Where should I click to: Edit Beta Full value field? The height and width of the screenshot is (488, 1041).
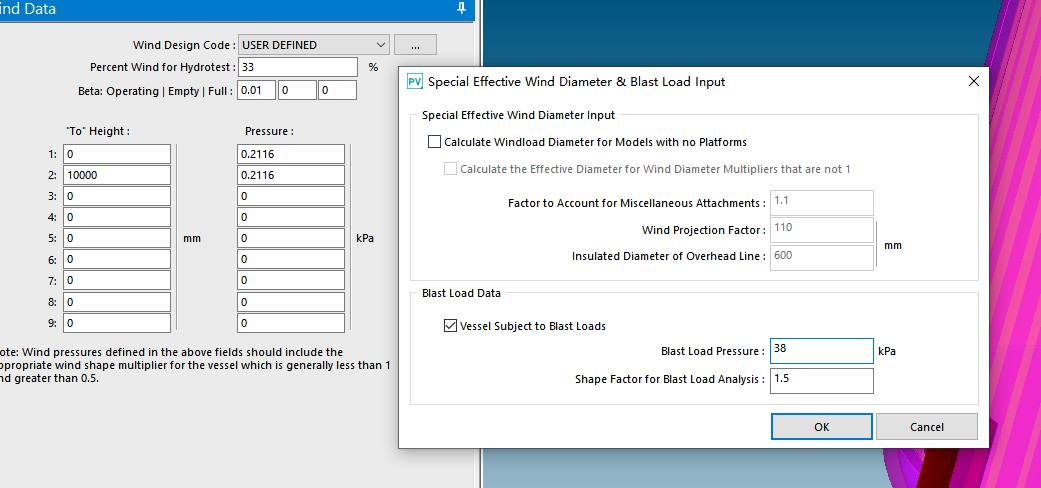point(338,90)
